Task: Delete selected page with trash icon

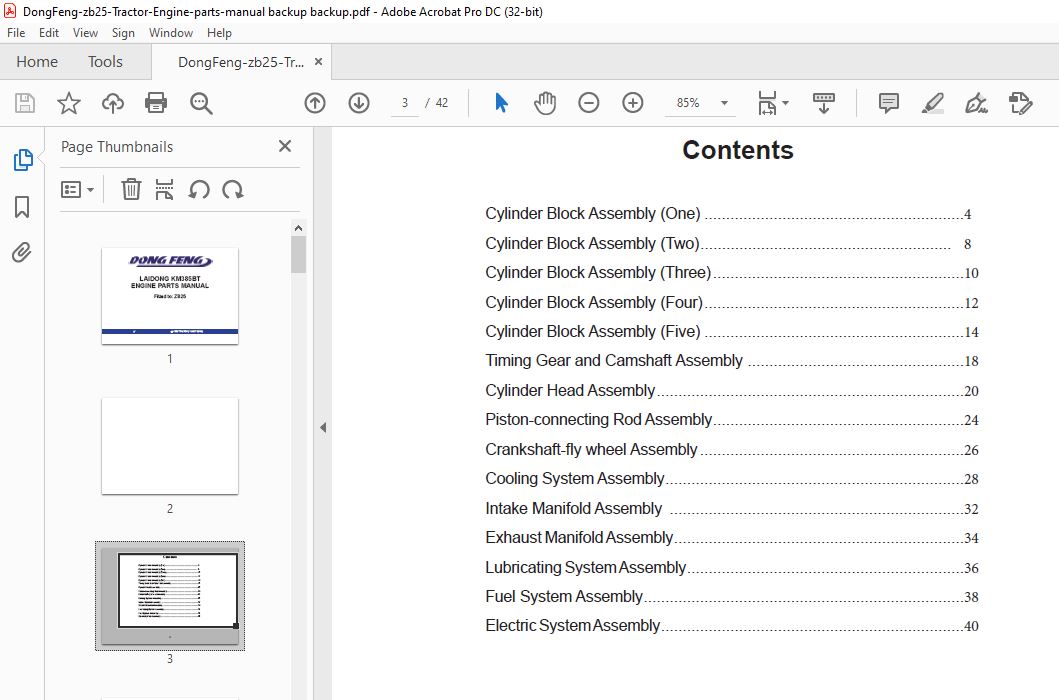Action: [x=131, y=189]
